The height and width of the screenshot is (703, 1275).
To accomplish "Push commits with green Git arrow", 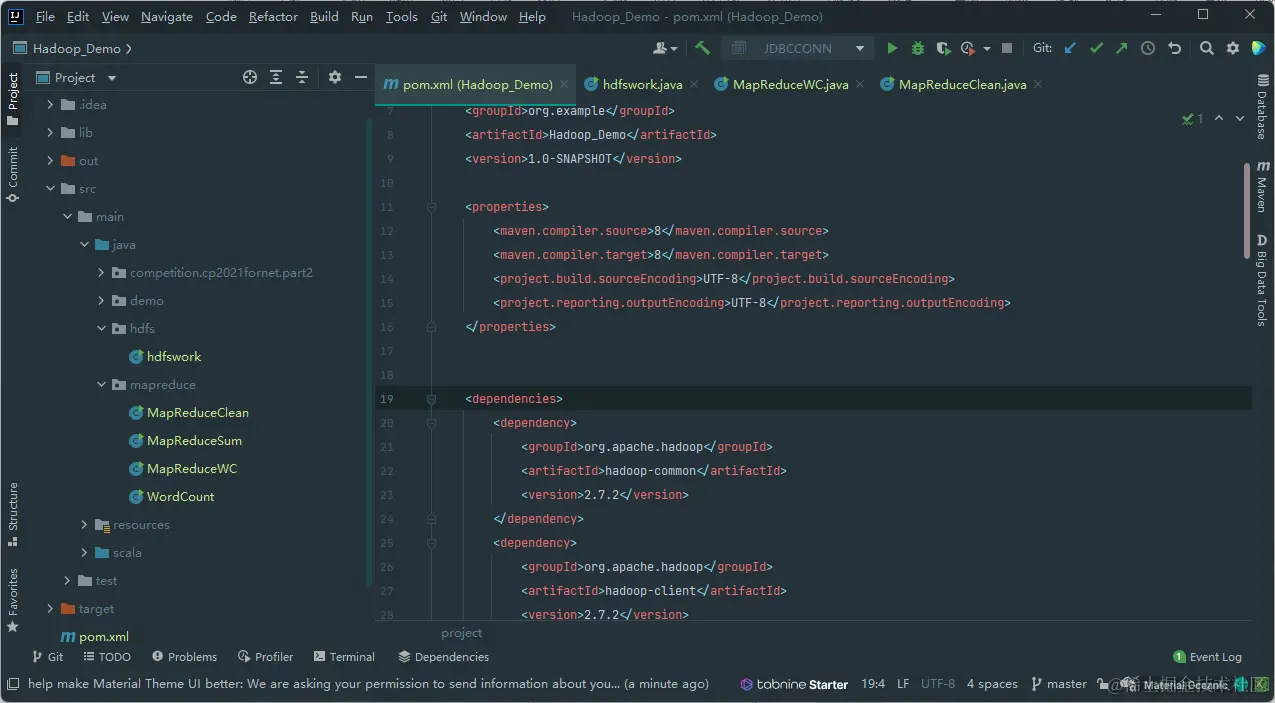I will pos(1122,48).
